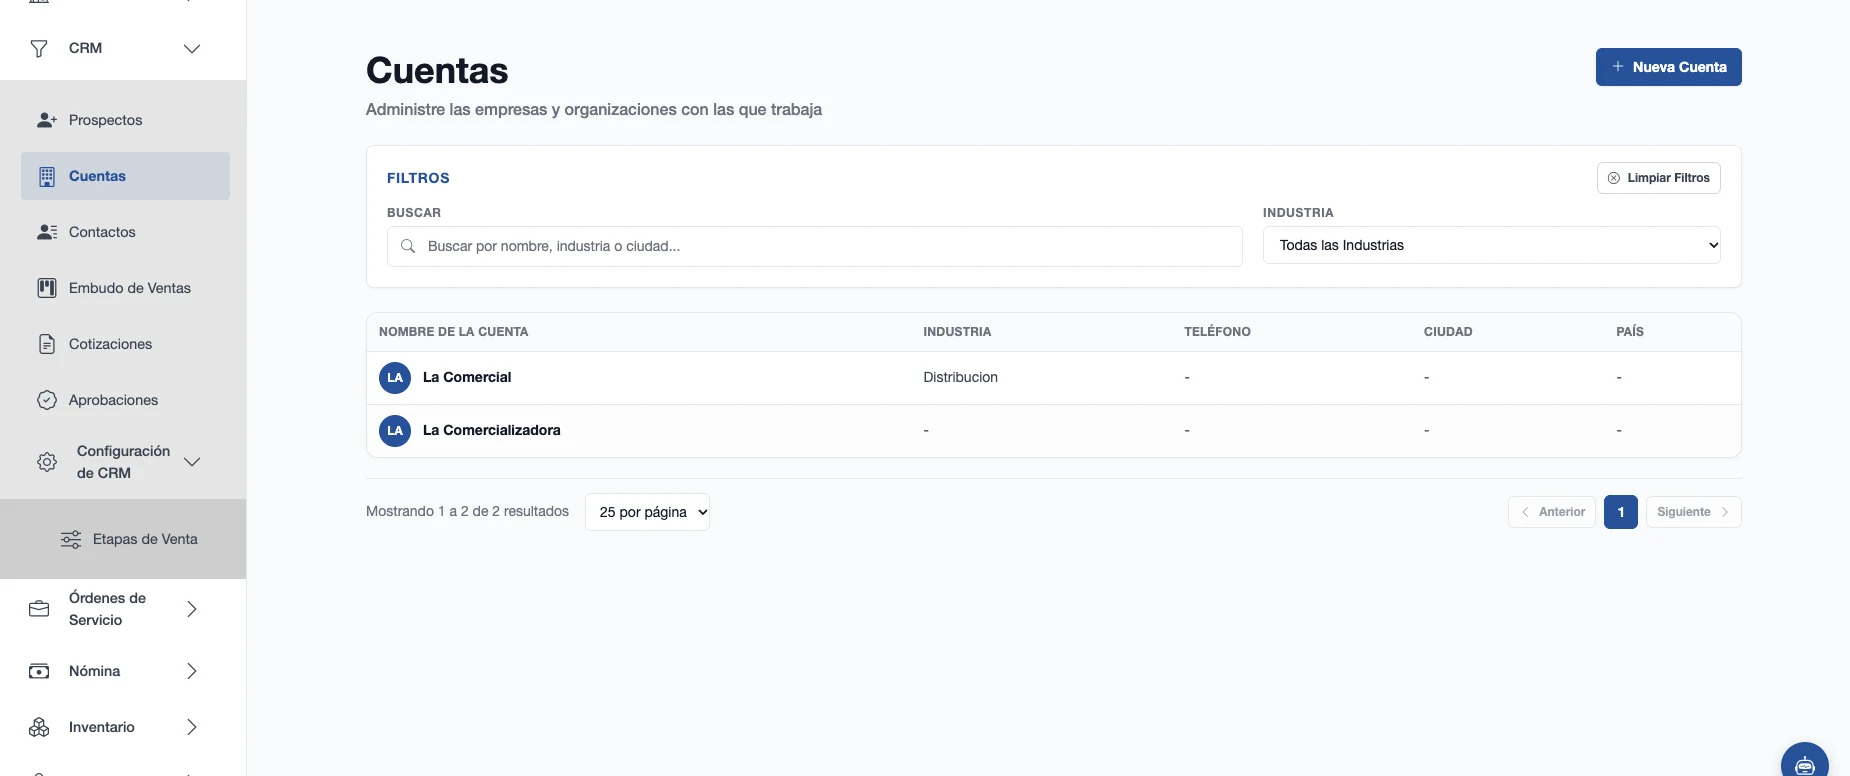Click the search magnifier icon
The image size is (1850, 776).
(408, 246)
